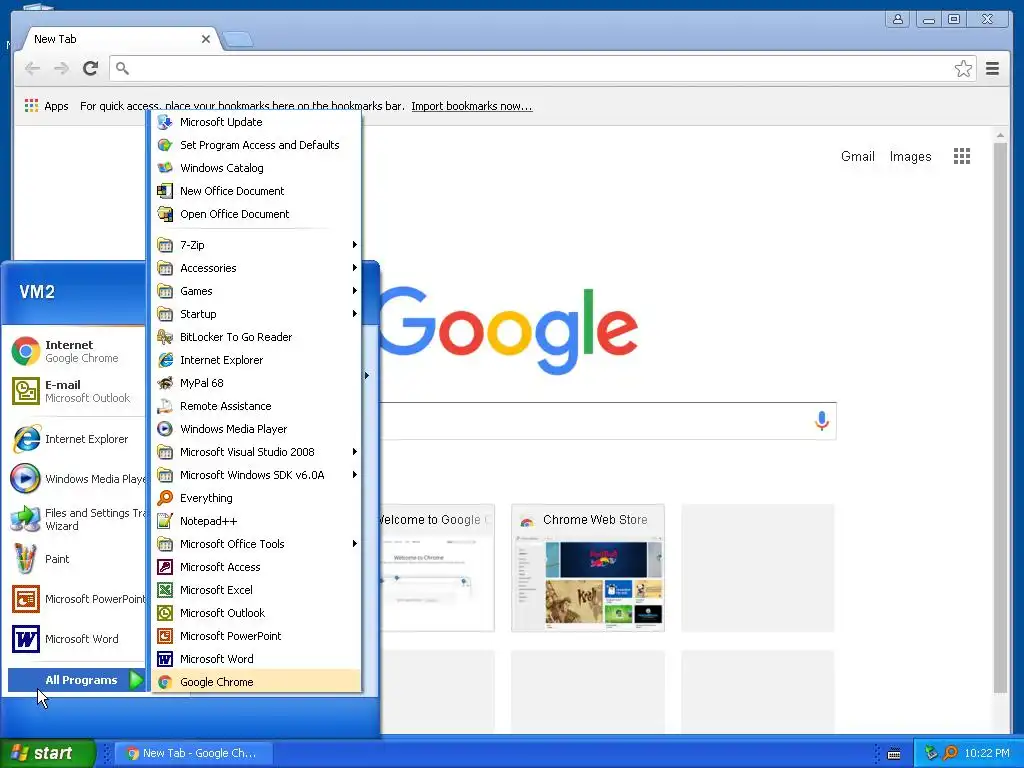Click the Chrome Back arrow button

[x=32, y=69]
